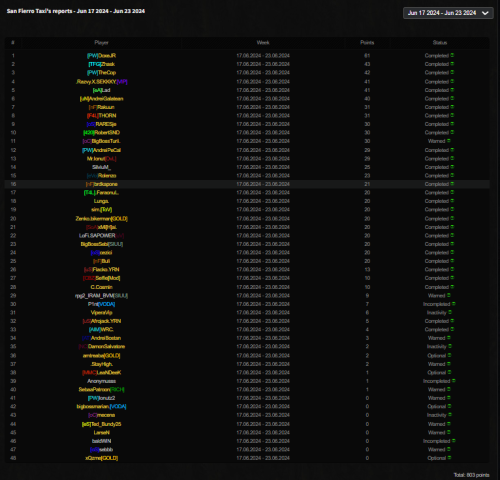Image resolution: width=500 pixels, height=480 pixels.
Task: Select the [PW]Ionutz2 player name
Action: click(x=101, y=398)
